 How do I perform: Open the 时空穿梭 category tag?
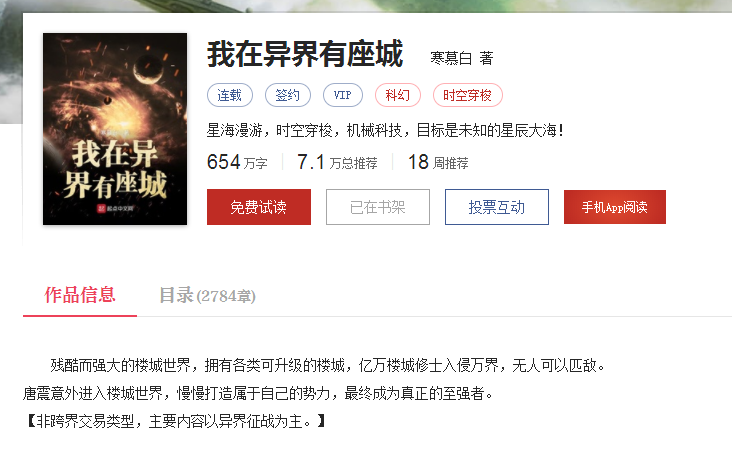468,95
